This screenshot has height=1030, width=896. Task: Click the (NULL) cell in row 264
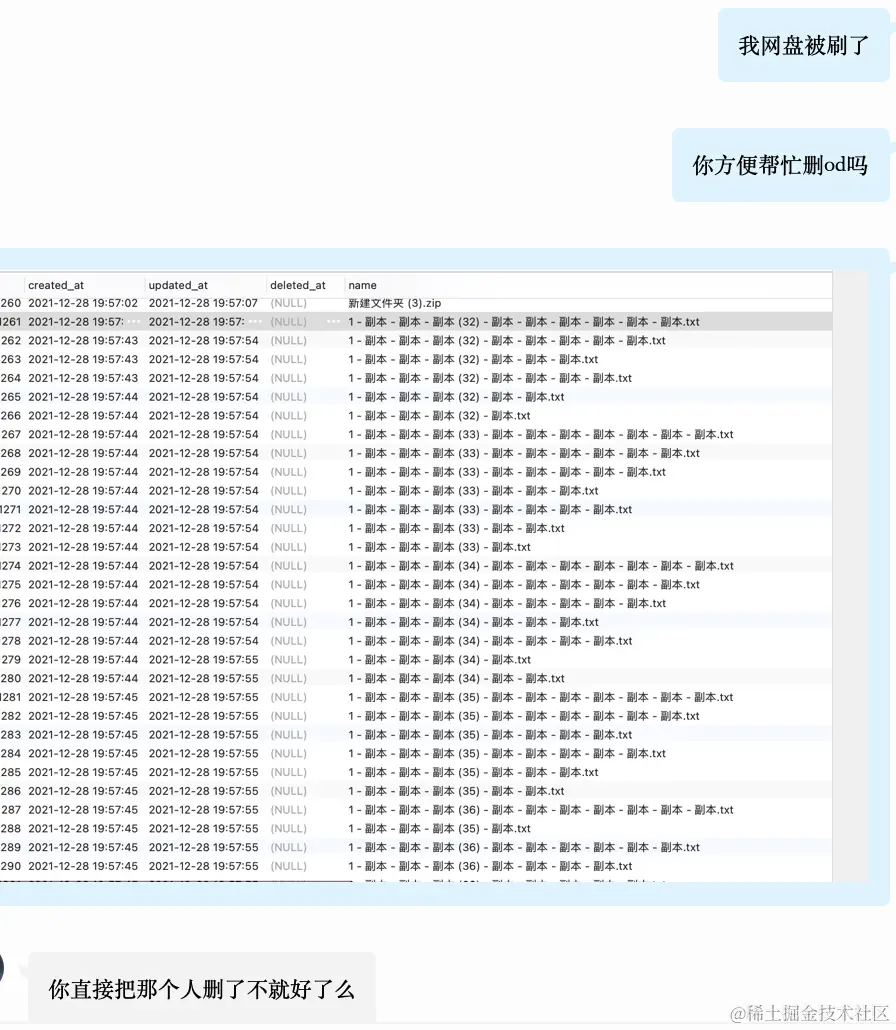288,378
